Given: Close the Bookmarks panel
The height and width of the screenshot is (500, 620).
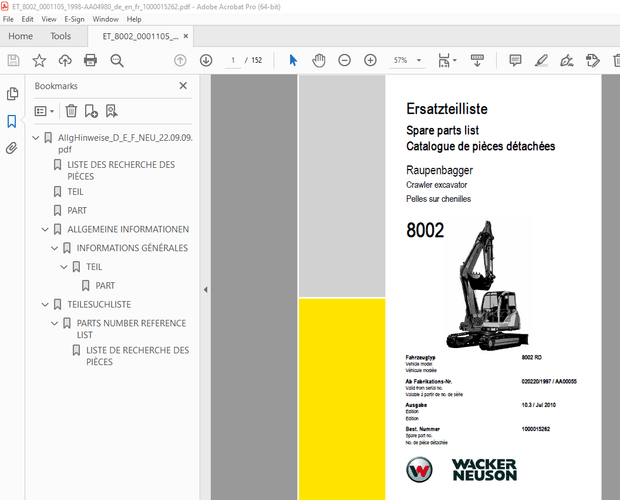Looking at the screenshot, I should click(x=183, y=86).
